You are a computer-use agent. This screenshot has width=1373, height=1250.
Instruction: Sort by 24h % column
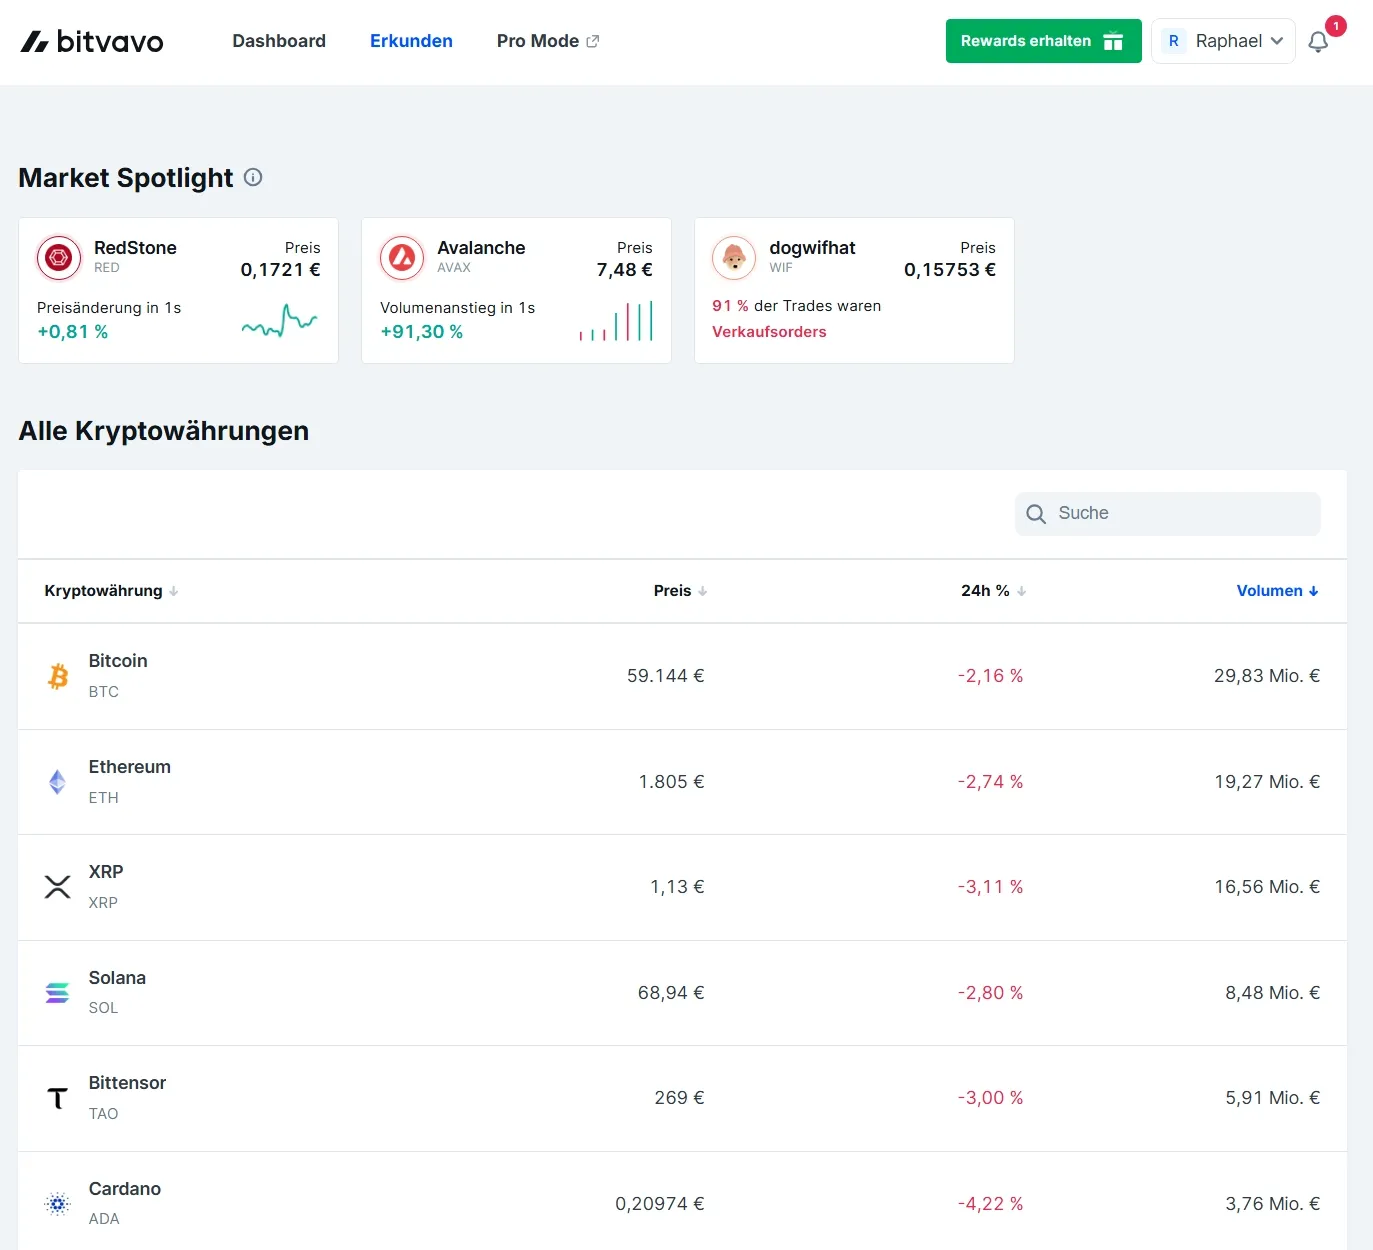click(x=993, y=591)
